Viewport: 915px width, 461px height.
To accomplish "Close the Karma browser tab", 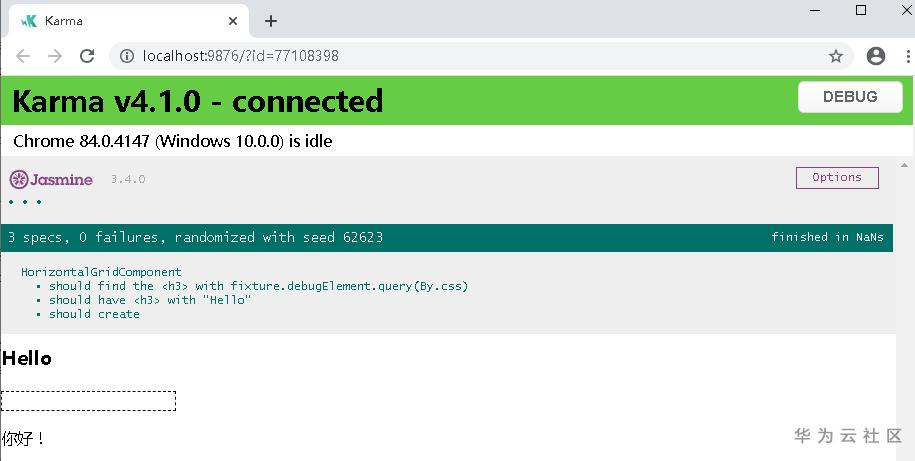I will (234, 21).
